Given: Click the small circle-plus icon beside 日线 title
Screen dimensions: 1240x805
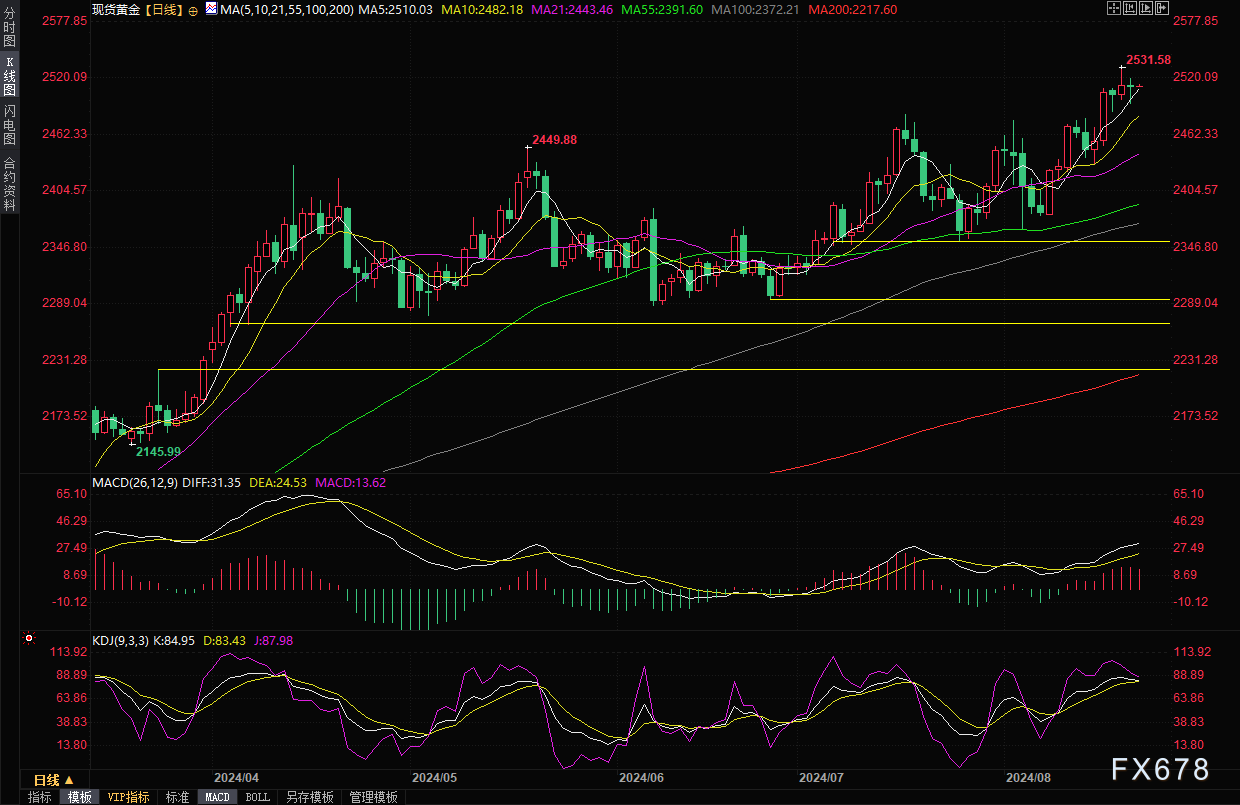Looking at the screenshot, I should tap(193, 9).
